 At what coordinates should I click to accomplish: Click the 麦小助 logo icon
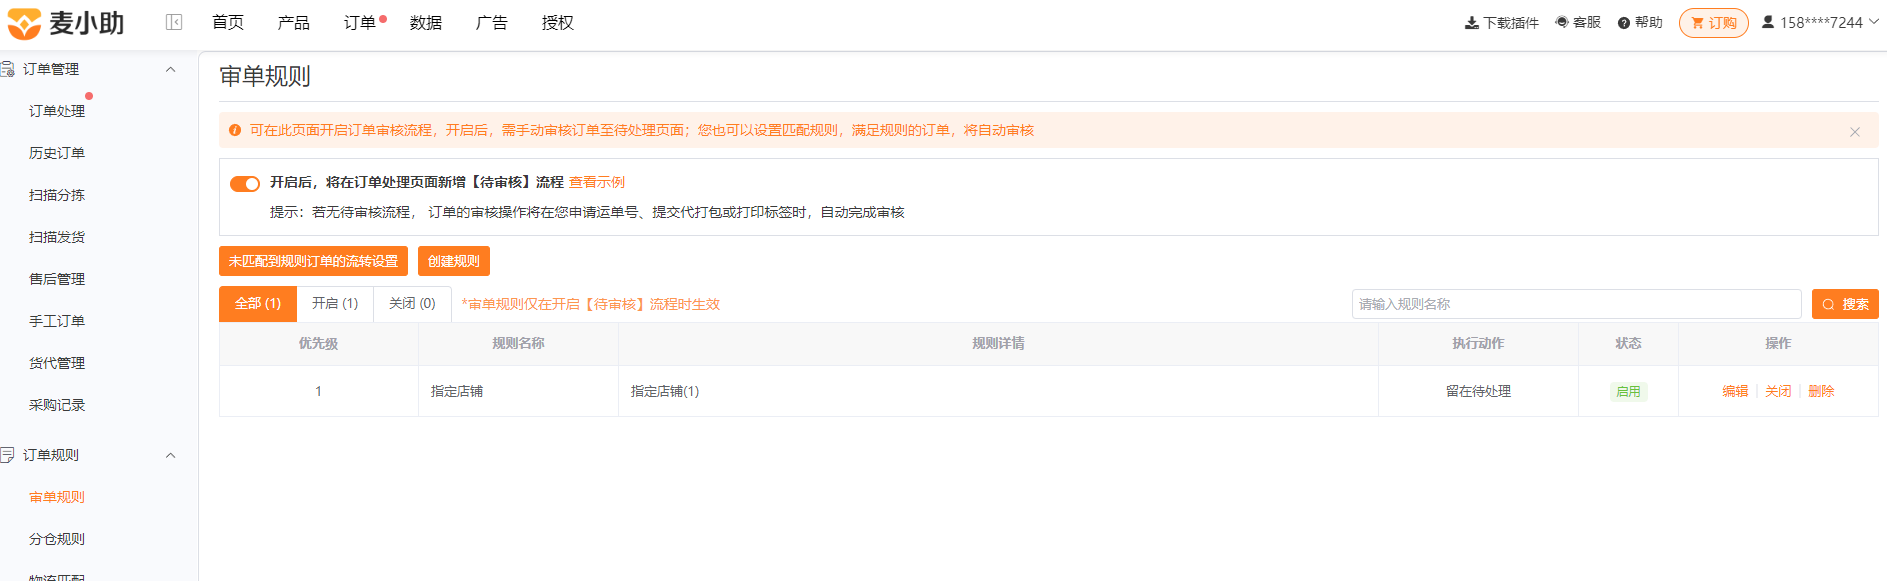pos(24,23)
